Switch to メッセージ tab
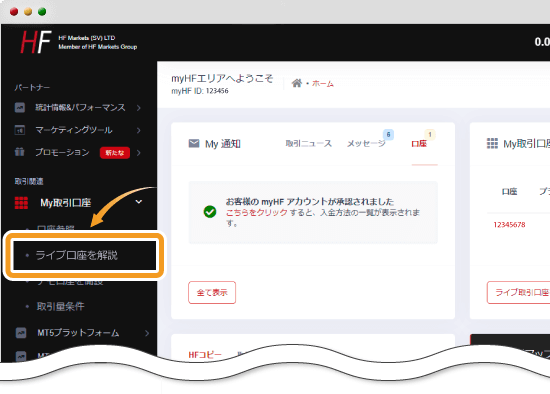Screen dimensions: 550x394 click(x=366, y=143)
